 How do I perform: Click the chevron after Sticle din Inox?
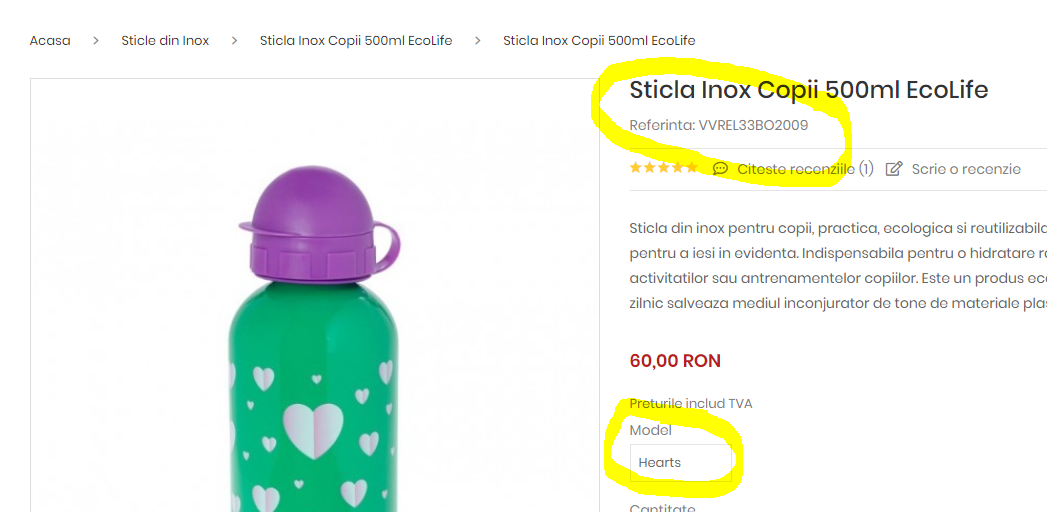(x=234, y=41)
